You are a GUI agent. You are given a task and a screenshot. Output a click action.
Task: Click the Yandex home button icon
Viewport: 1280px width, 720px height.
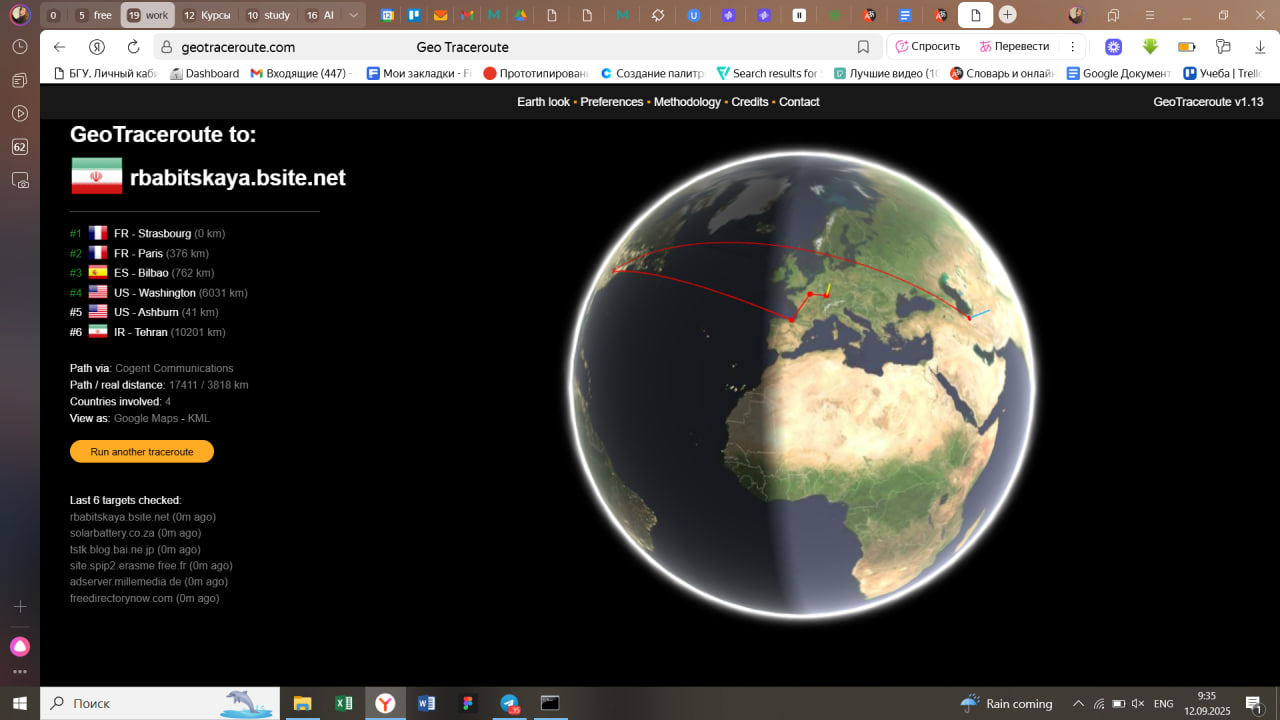[x=97, y=47]
